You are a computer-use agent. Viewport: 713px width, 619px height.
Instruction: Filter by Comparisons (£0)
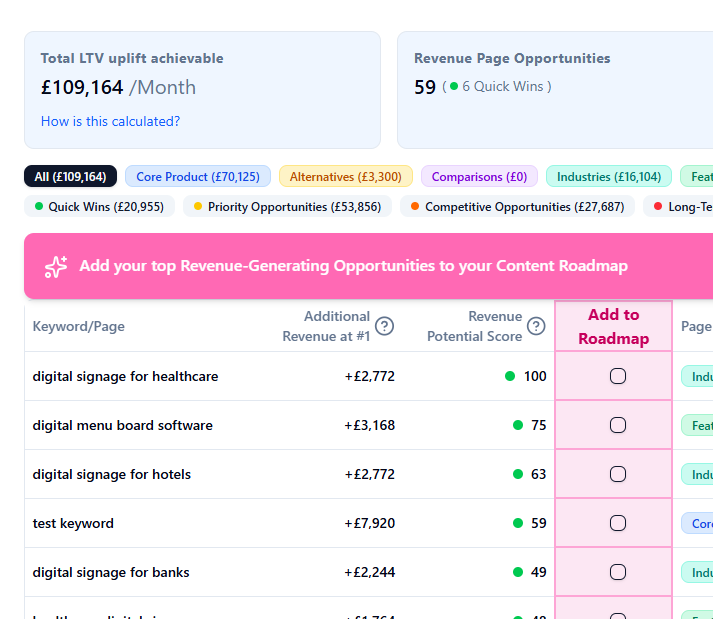tap(479, 176)
